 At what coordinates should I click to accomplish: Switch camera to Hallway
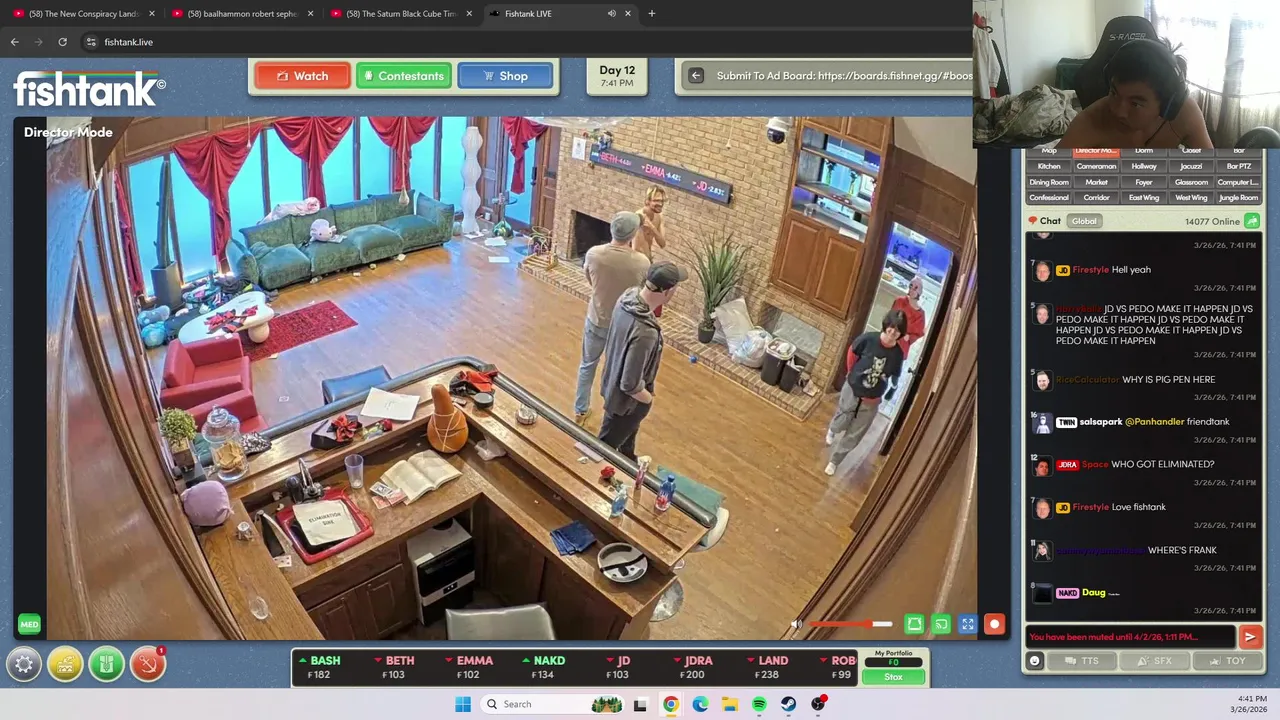1144,166
